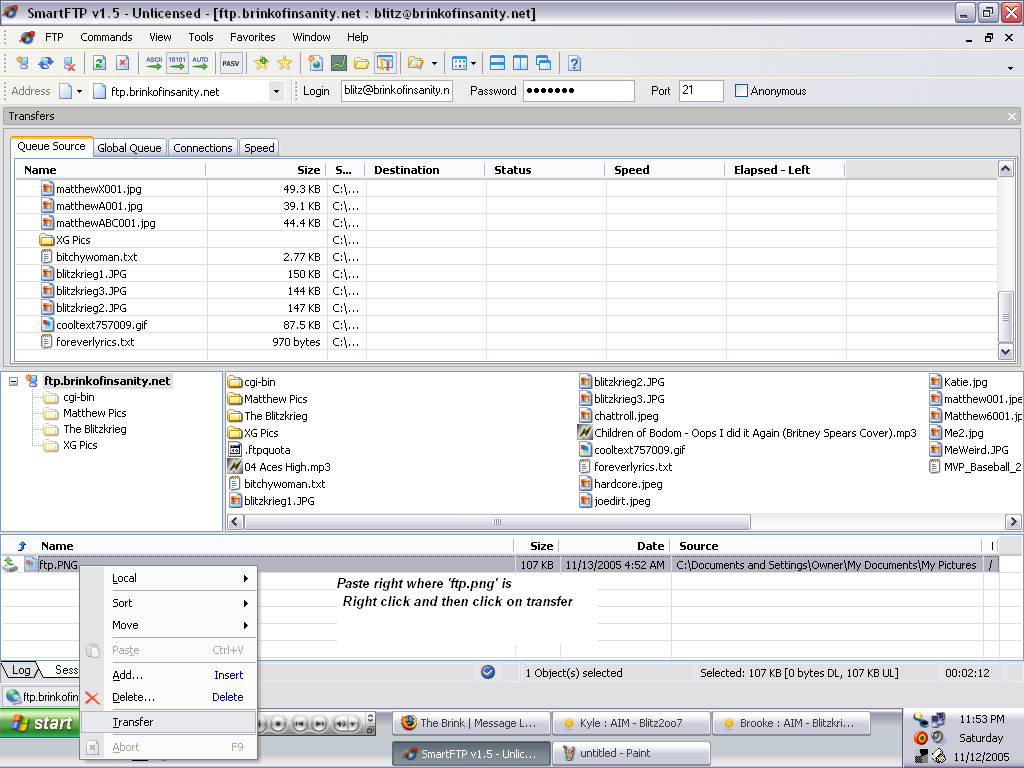Click the help question mark toolbar icon
Screen dimensions: 1024x768
574,63
